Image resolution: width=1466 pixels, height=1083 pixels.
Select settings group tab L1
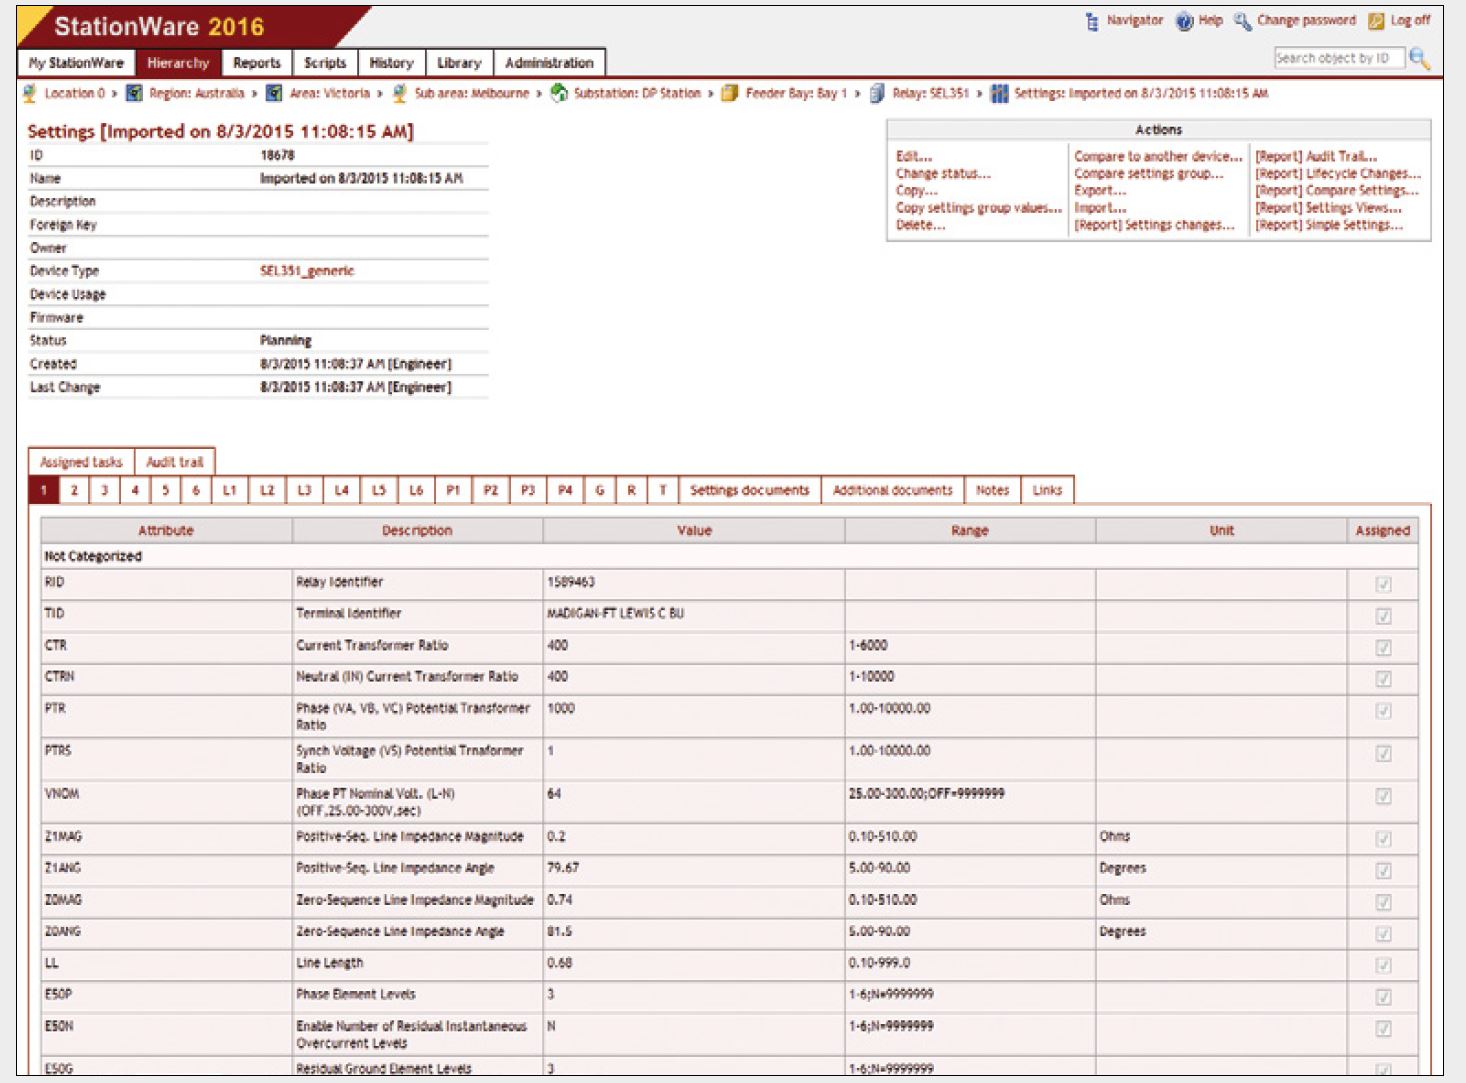pyautogui.click(x=230, y=490)
